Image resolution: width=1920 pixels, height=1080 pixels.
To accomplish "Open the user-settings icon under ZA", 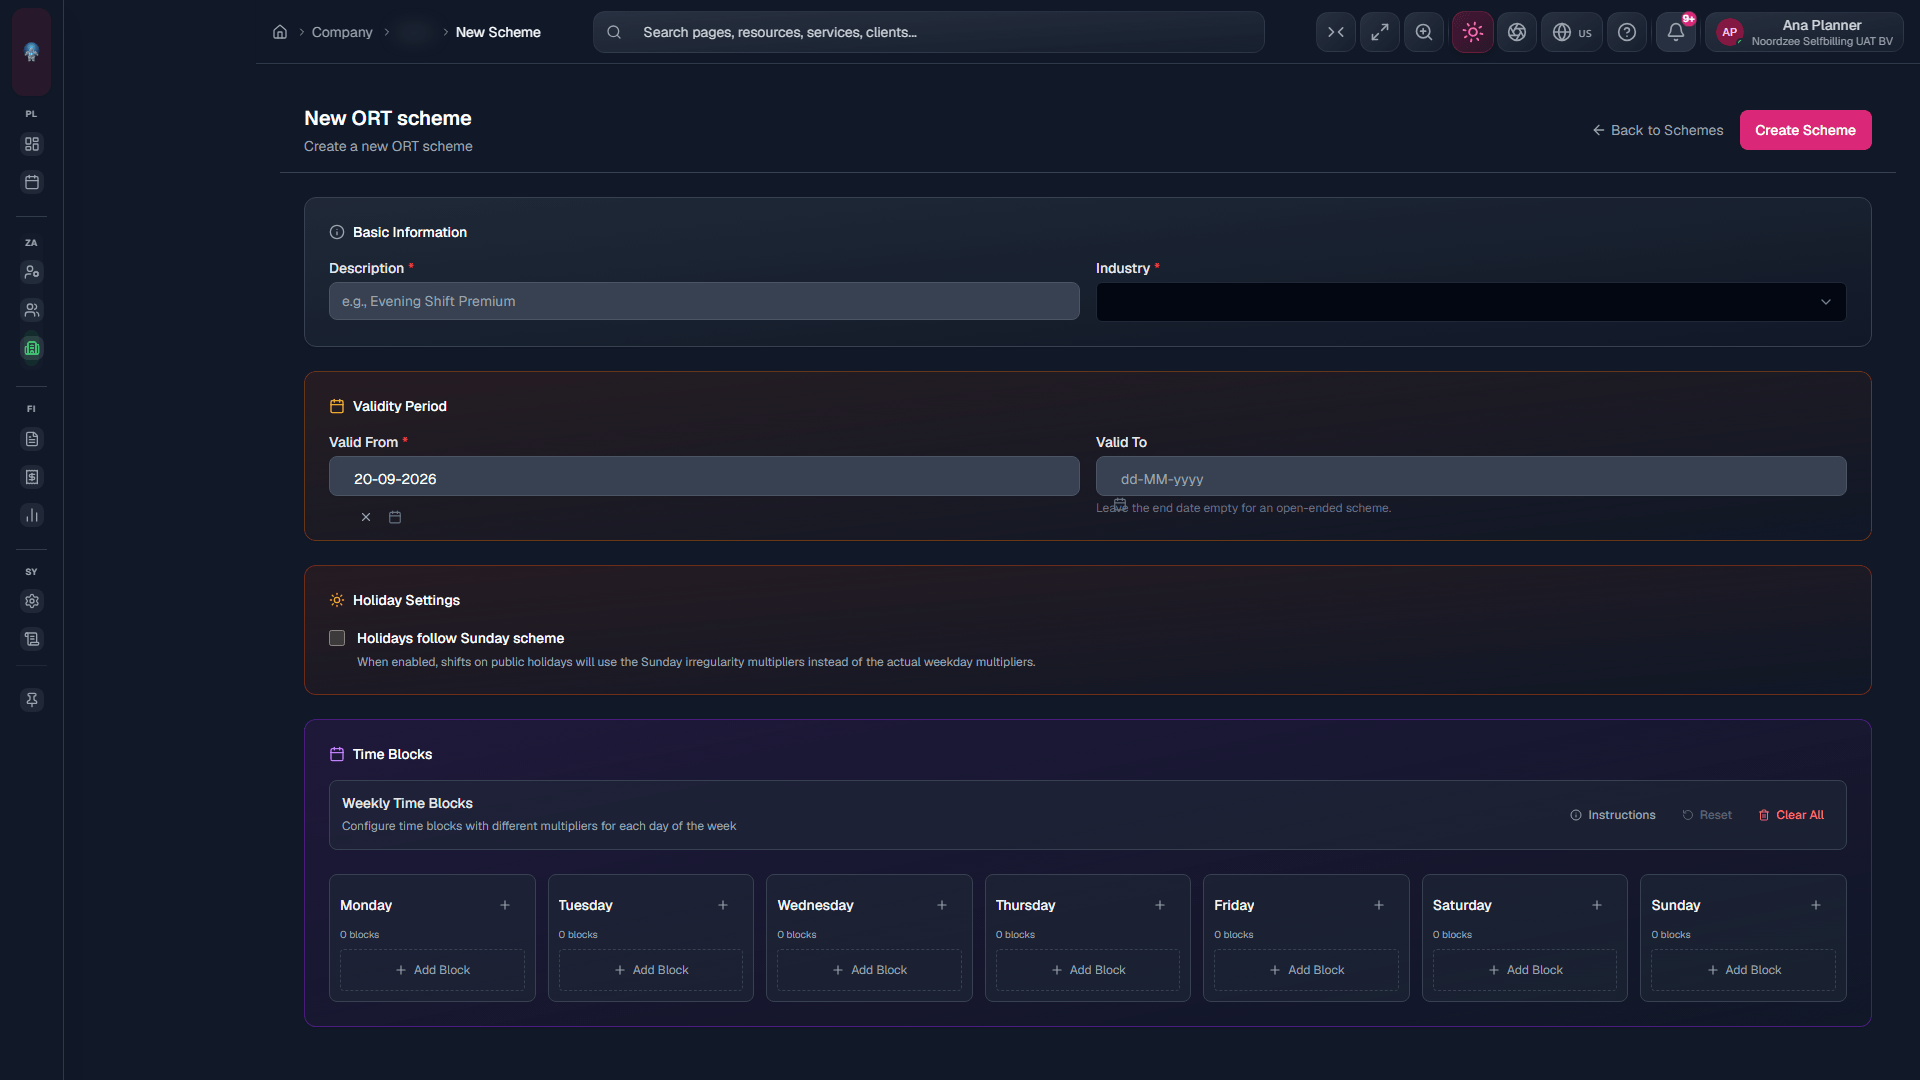I will [32, 272].
